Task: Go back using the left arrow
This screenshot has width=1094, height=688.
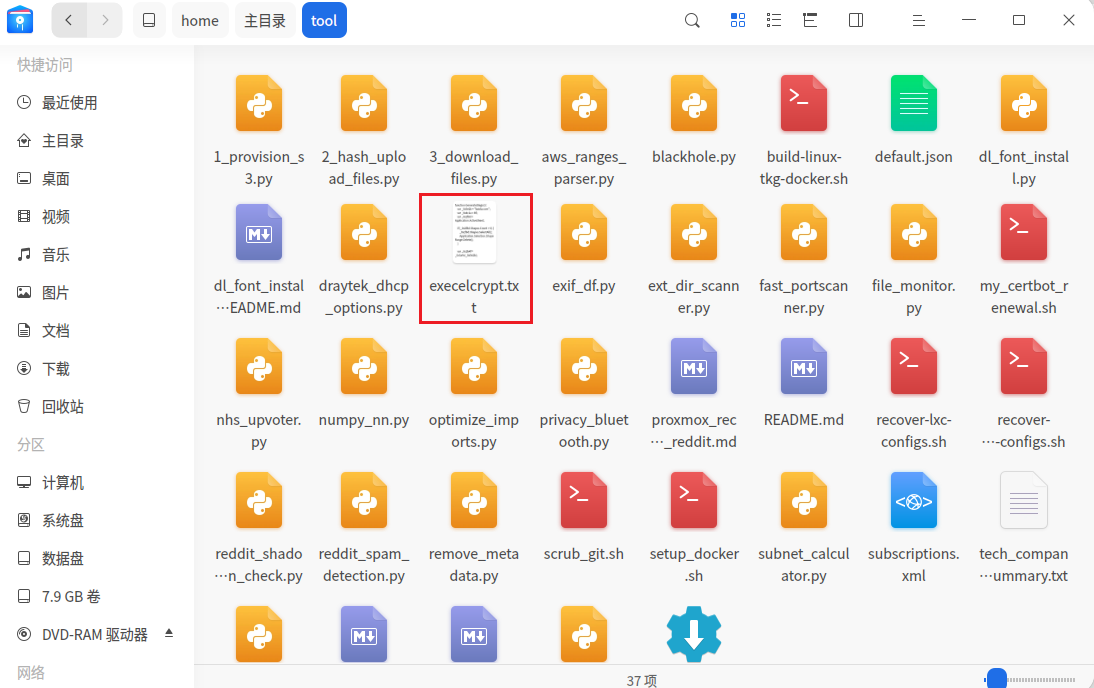Action: pos(69,20)
